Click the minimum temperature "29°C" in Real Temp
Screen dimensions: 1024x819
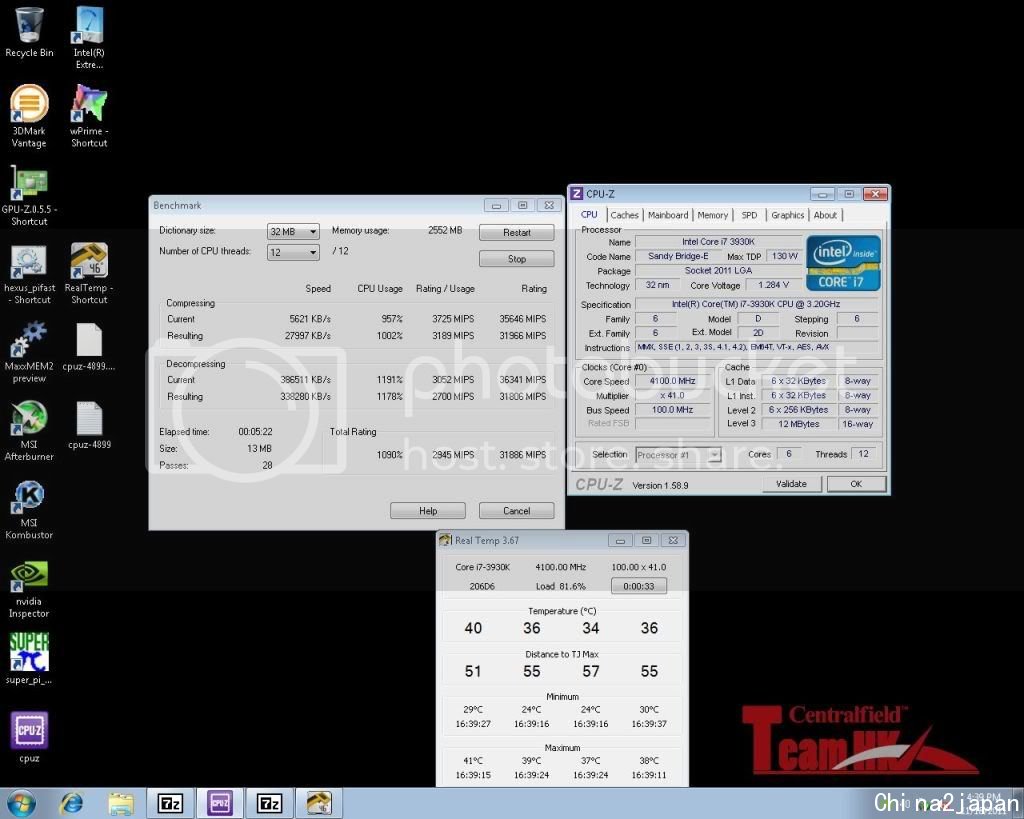tap(473, 709)
